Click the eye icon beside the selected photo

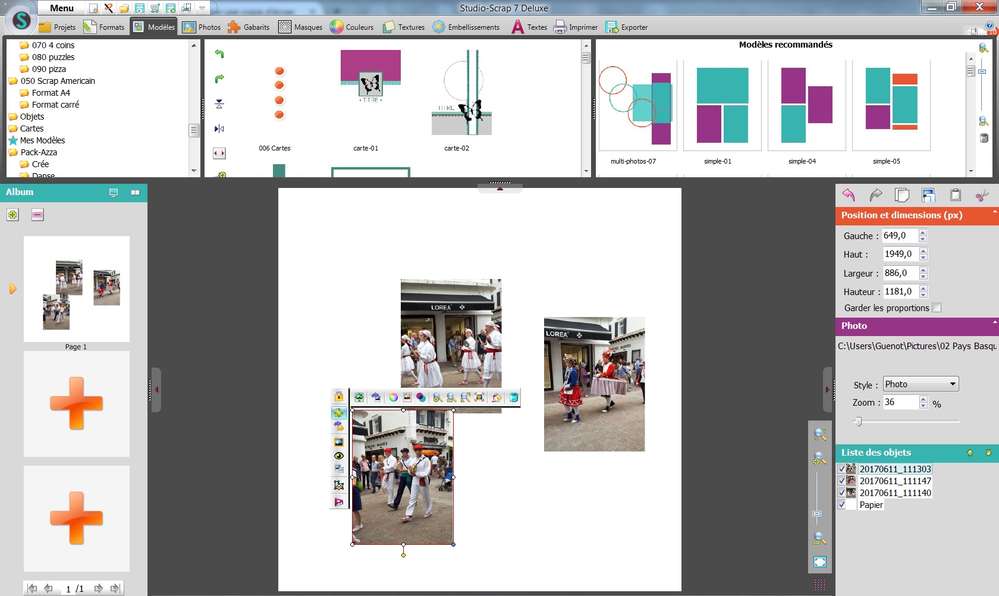click(339, 455)
